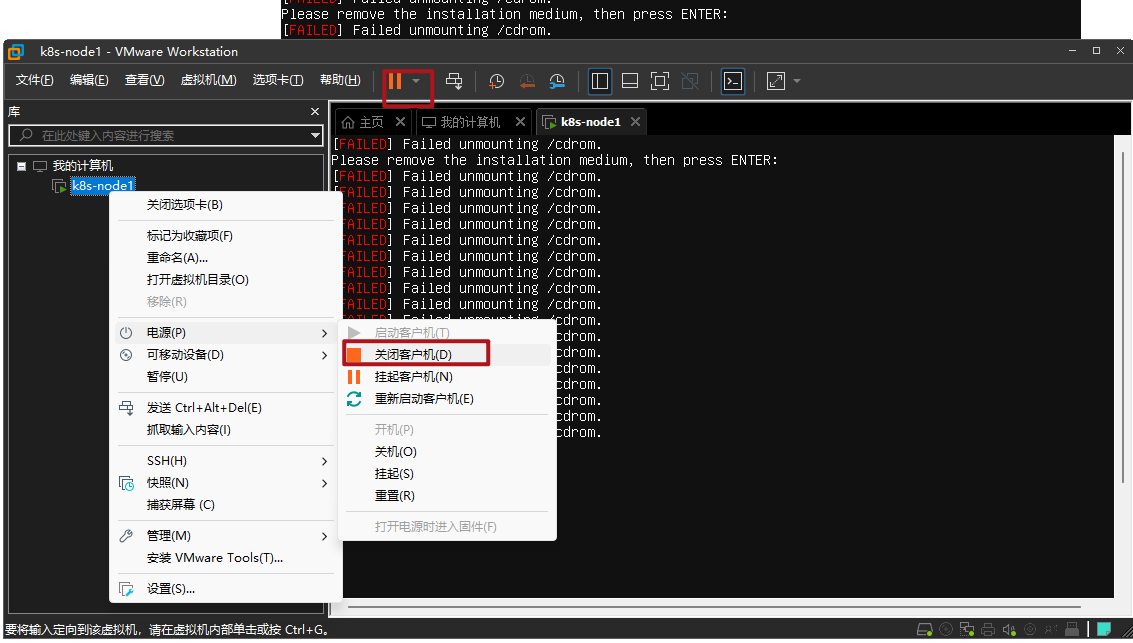Screen dimensions: 1133x643
Task: Collapse the 我的计算机 tree node
Action: (x=22, y=166)
